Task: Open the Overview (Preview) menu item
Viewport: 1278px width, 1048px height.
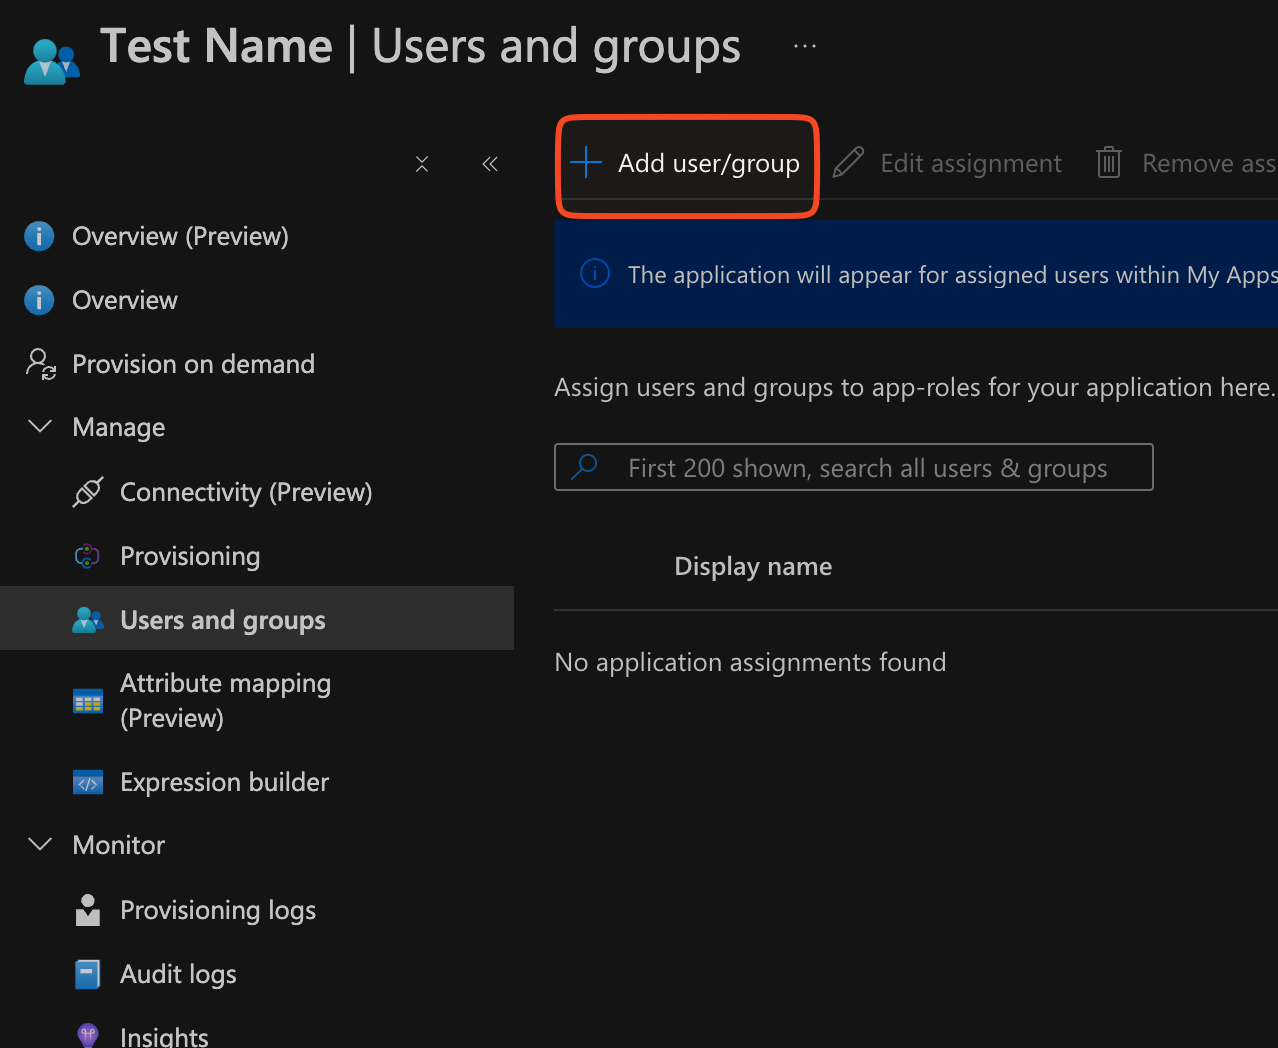Action: pyautogui.click(x=180, y=236)
